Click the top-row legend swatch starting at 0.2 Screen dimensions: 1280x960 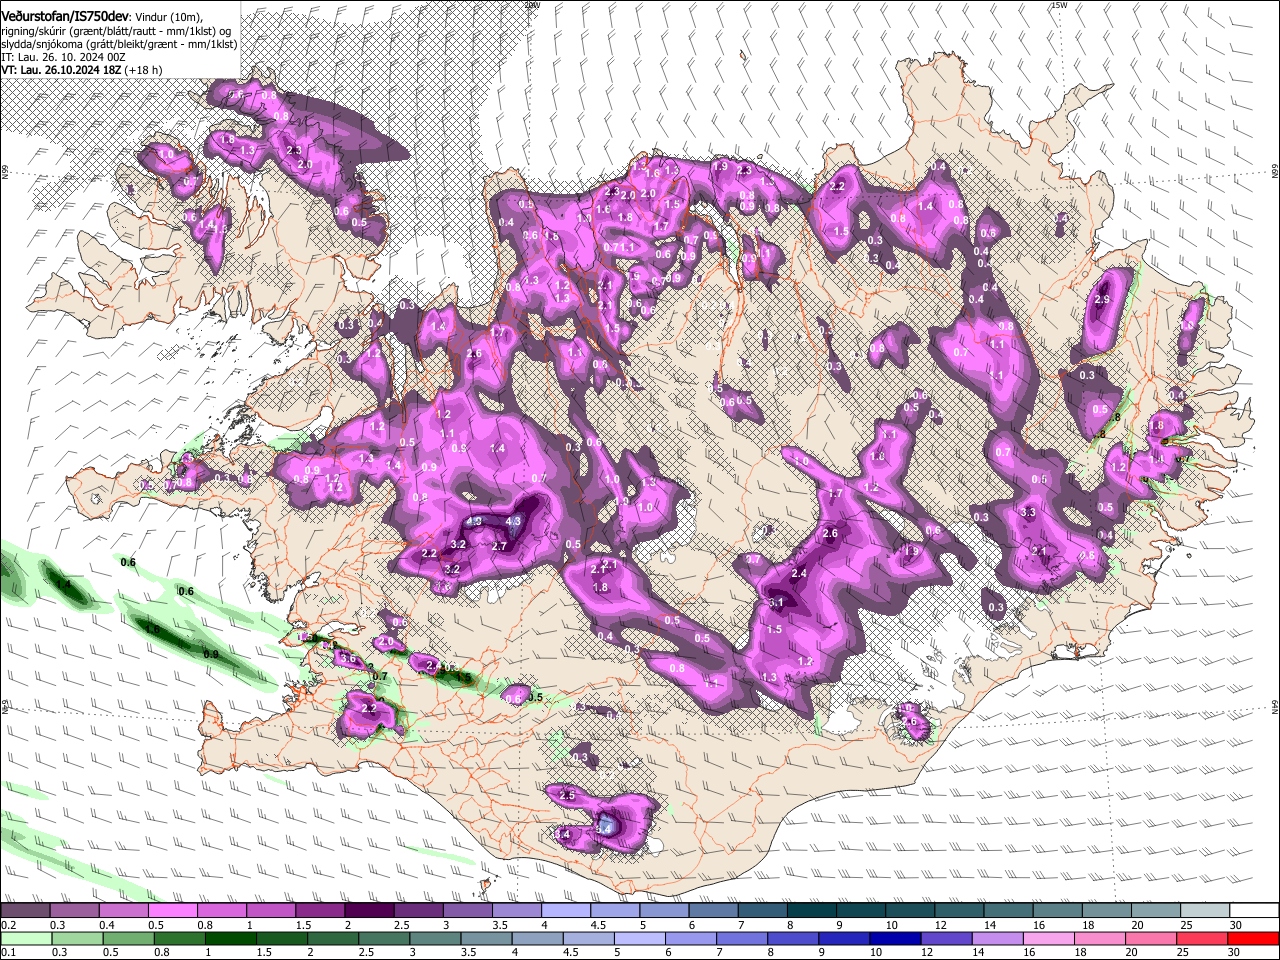click(25, 911)
